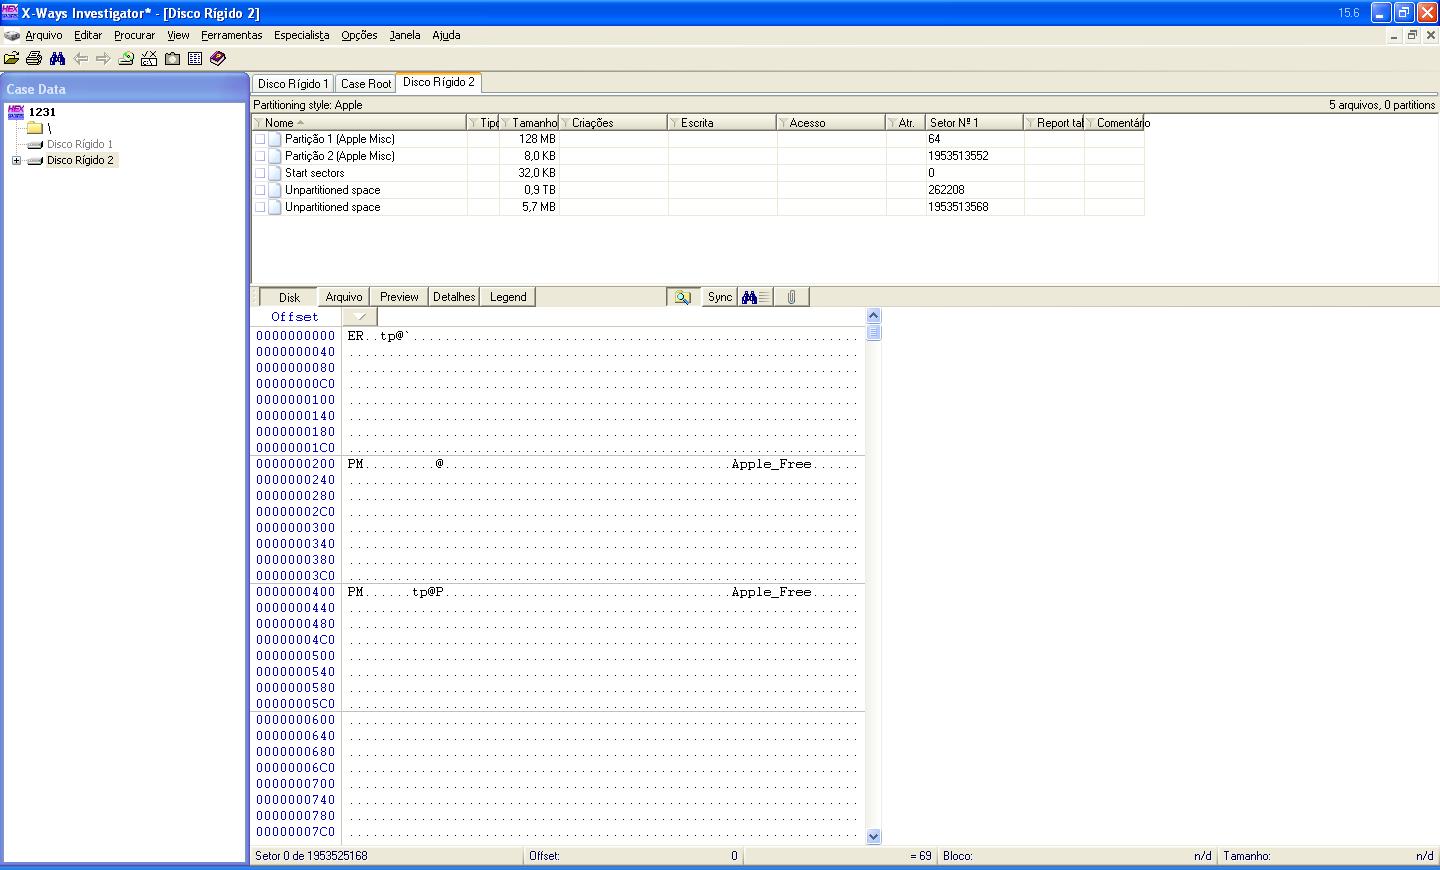
Task: Click the Print toolbar icon
Action: point(34,59)
